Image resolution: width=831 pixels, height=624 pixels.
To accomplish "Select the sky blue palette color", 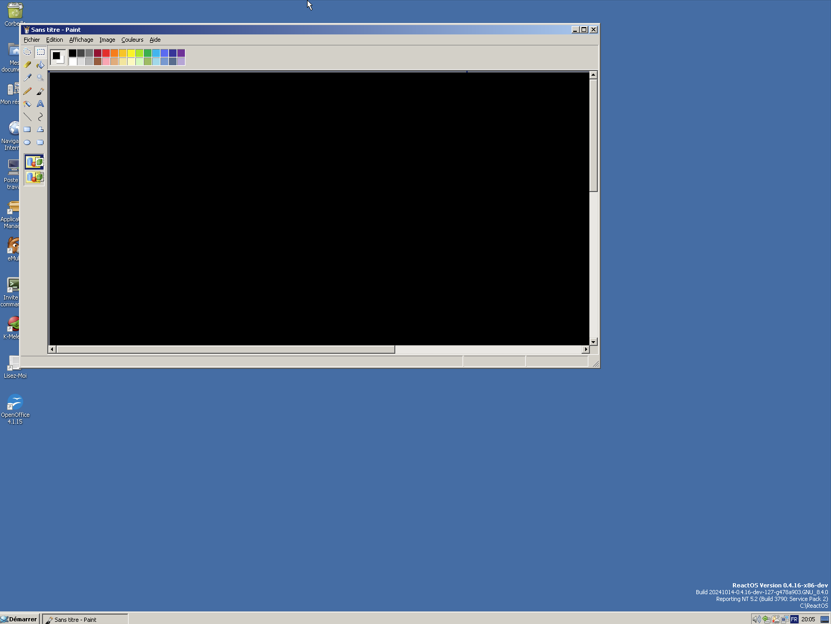I will point(156,53).
